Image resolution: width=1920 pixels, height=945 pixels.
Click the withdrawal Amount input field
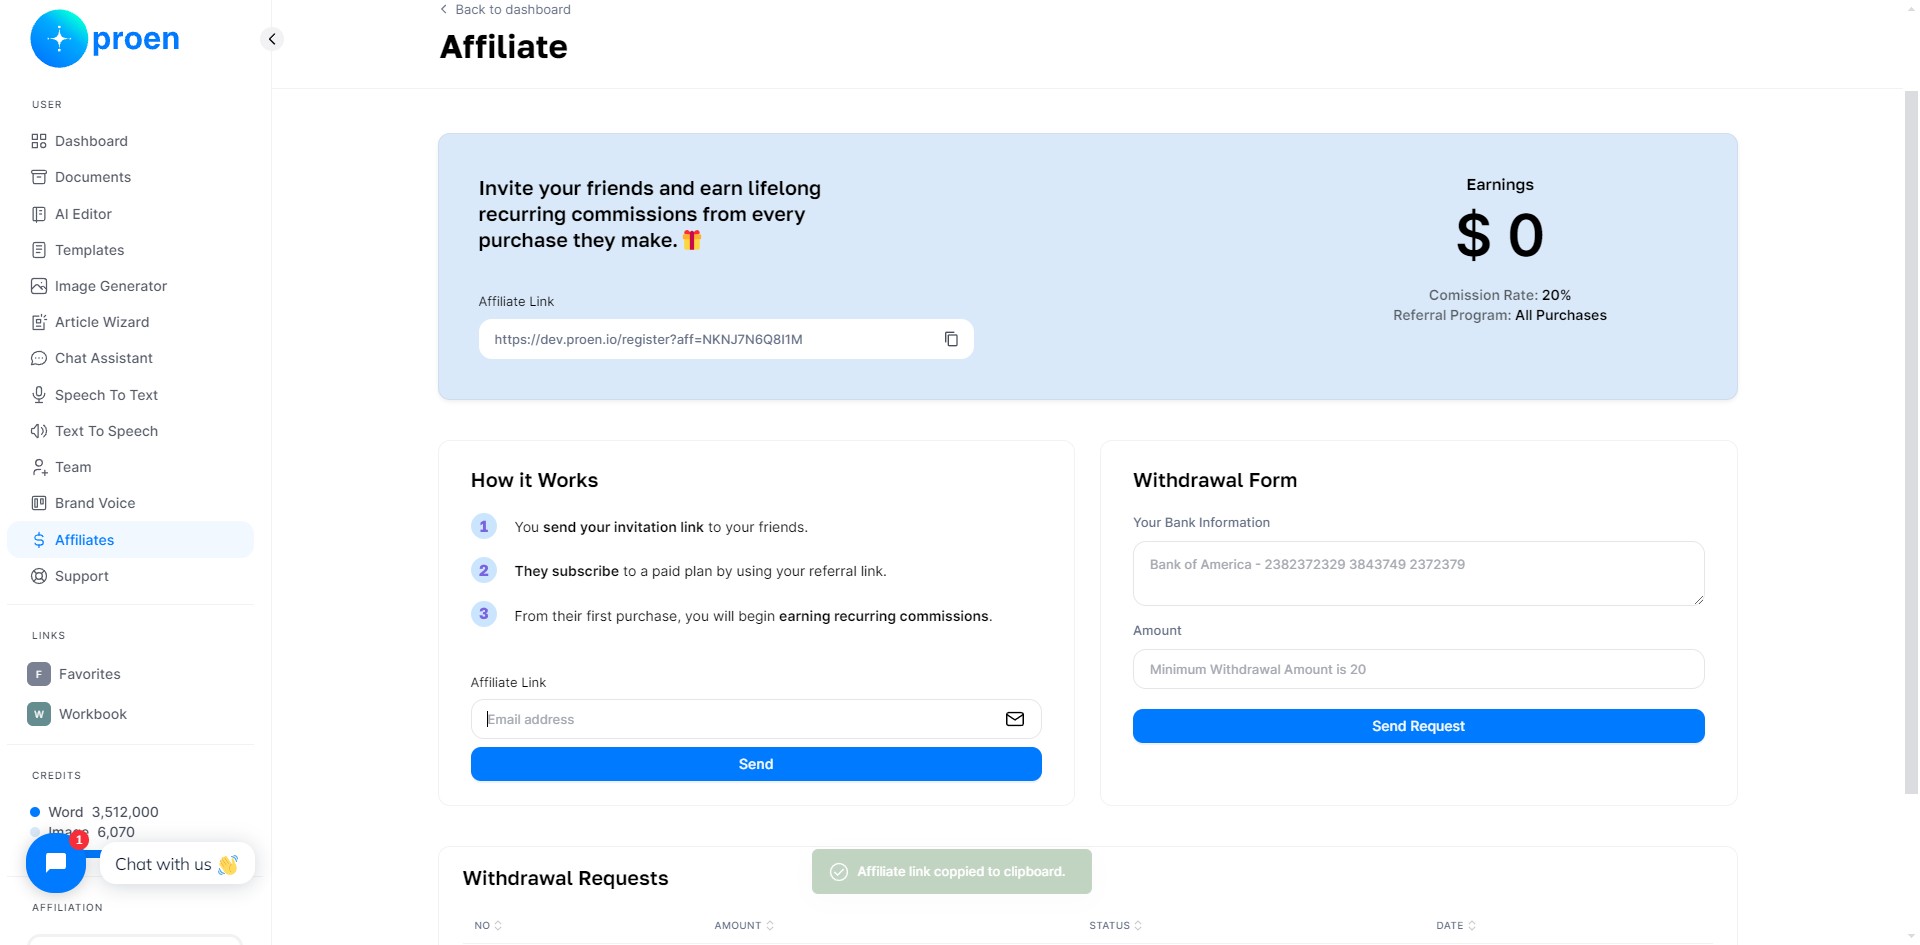(1418, 669)
